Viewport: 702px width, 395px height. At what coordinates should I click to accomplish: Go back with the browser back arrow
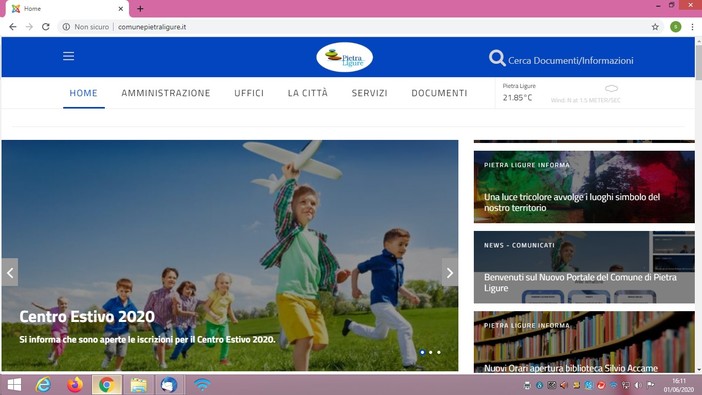(x=13, y=27)
